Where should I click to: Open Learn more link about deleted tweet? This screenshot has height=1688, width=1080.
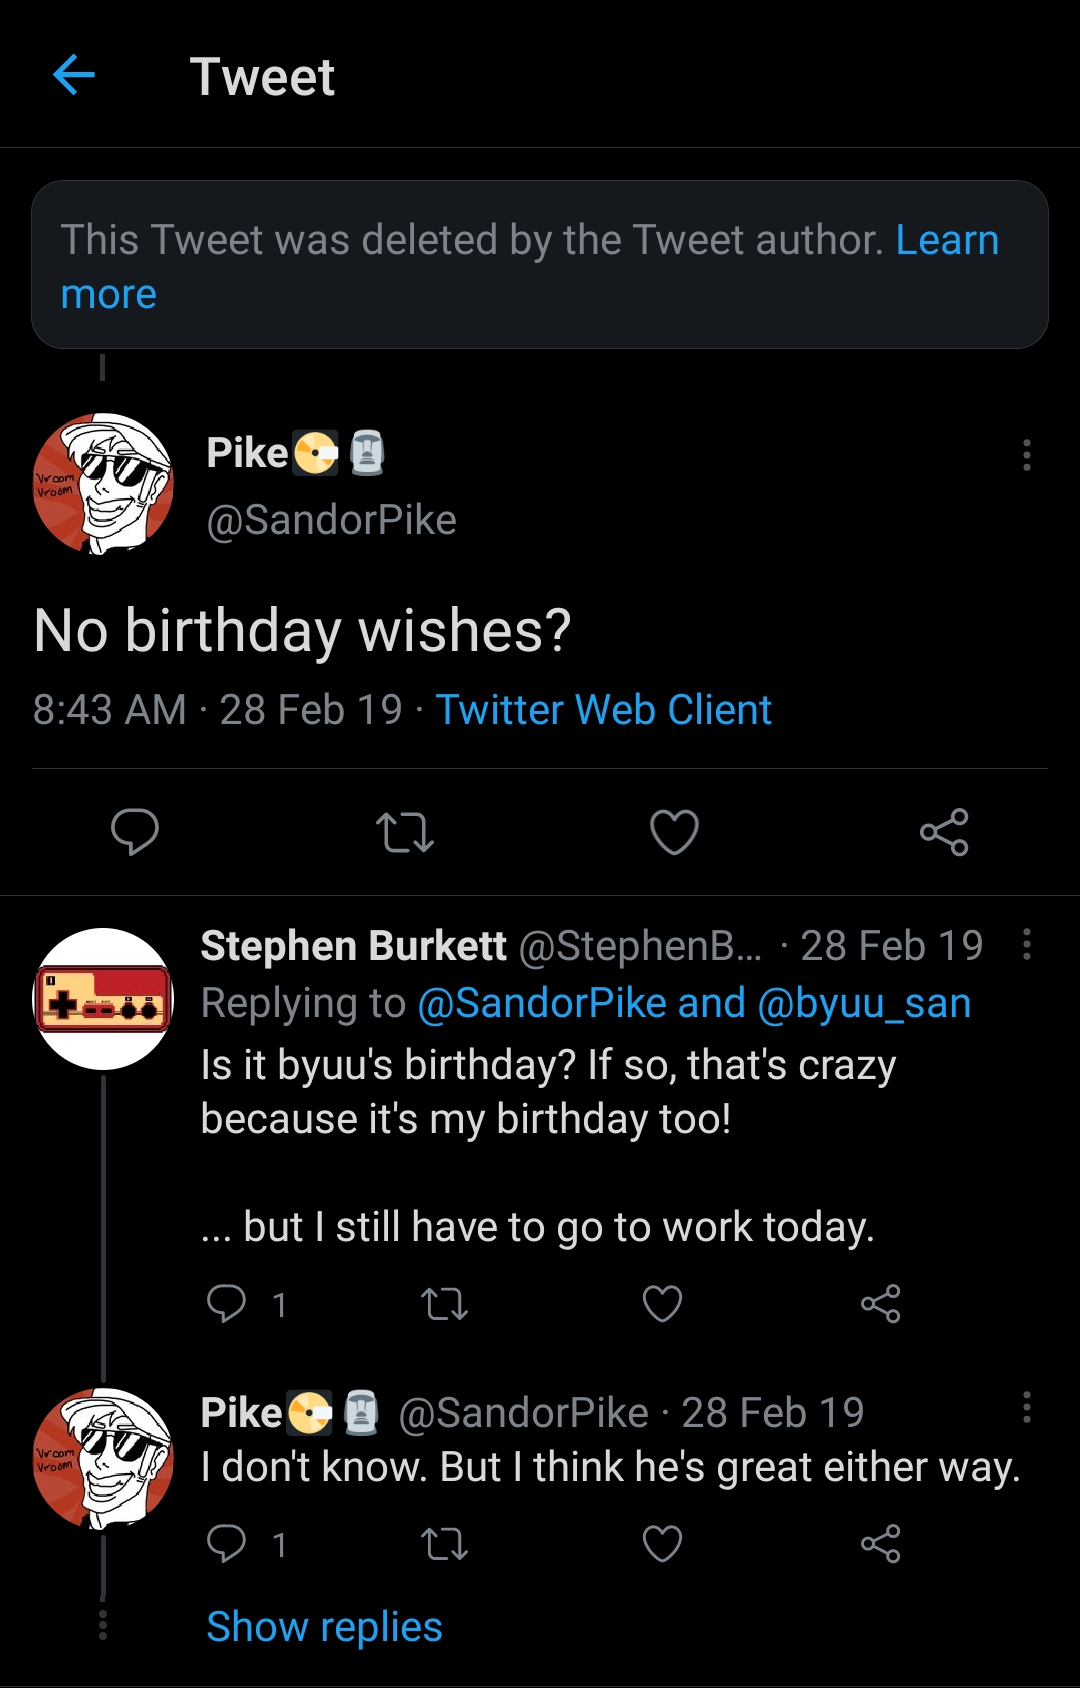pyautogui.click(x=946, y=241)
